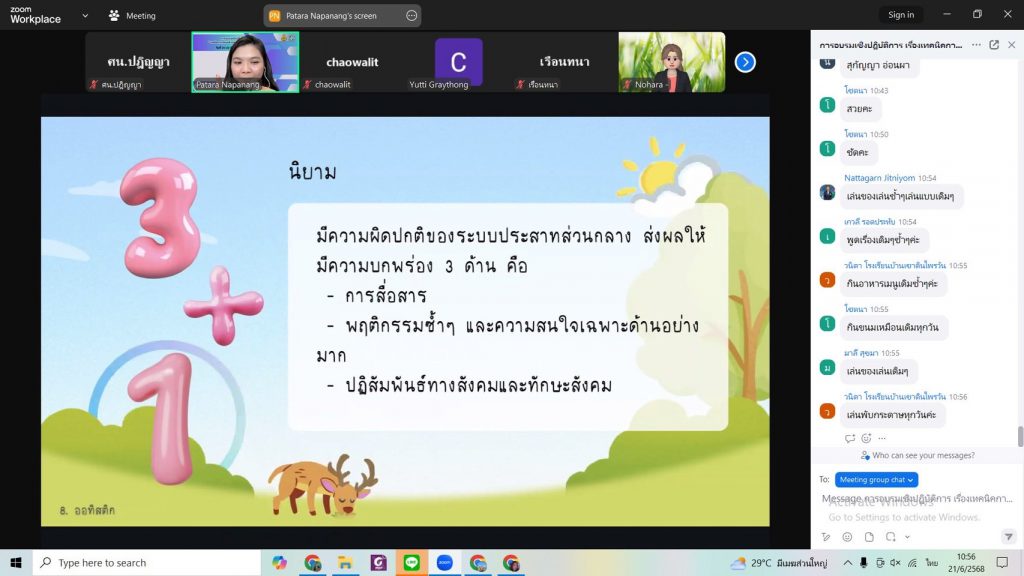Select Nohara avatar video tile

(x=671, y=62)
